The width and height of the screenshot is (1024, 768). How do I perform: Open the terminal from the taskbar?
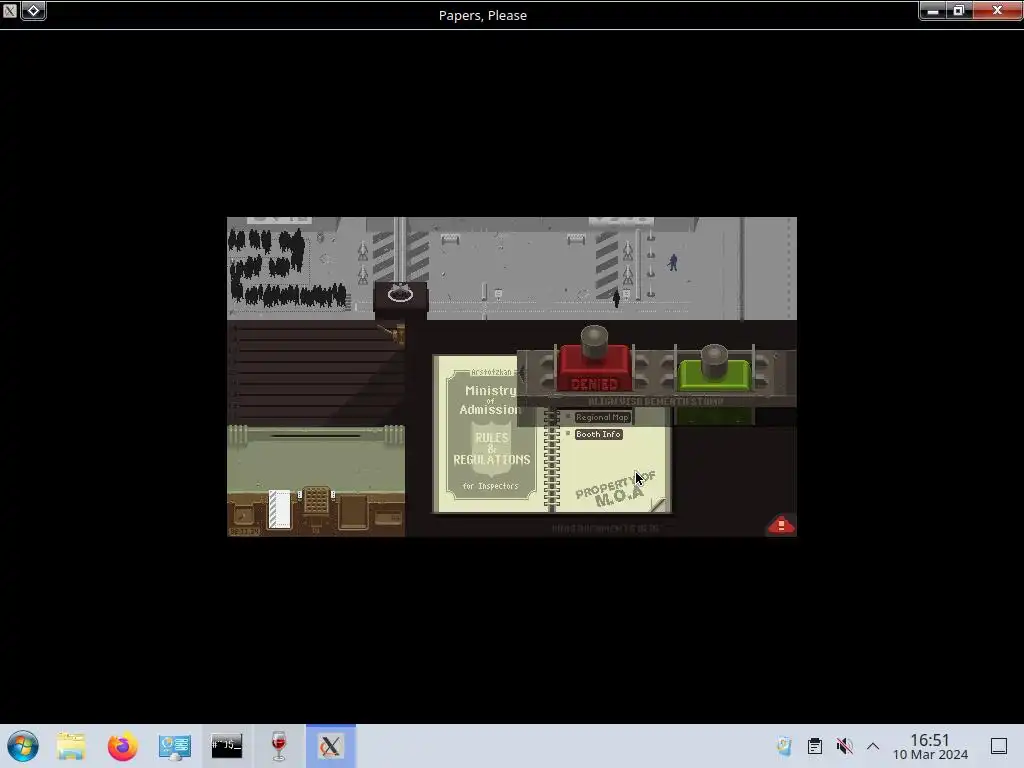tap(227, 746)
